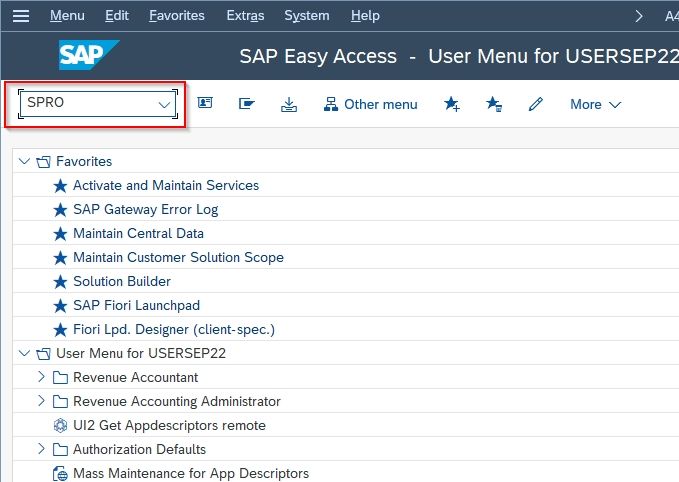Open the Extras menu
This screenshot has height=482, width=679.
[245, 16]
